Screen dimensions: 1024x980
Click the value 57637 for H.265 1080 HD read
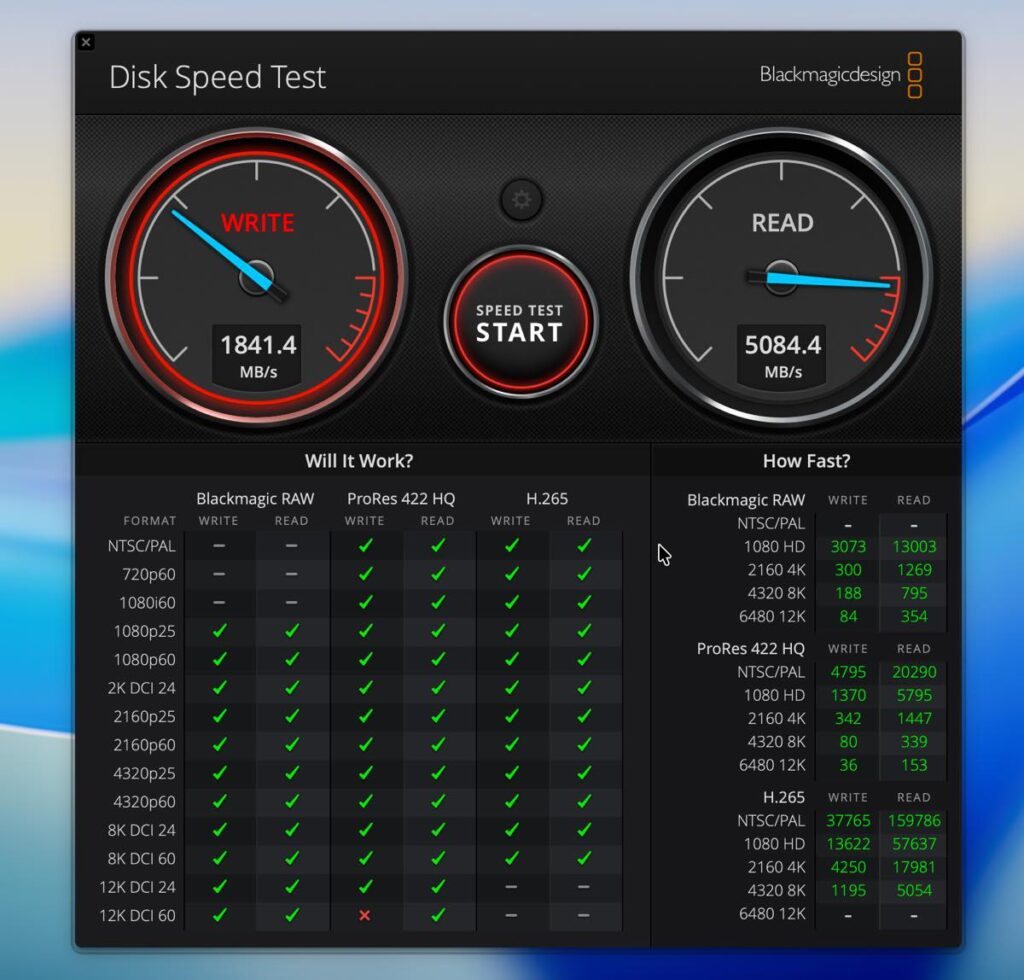914,844
